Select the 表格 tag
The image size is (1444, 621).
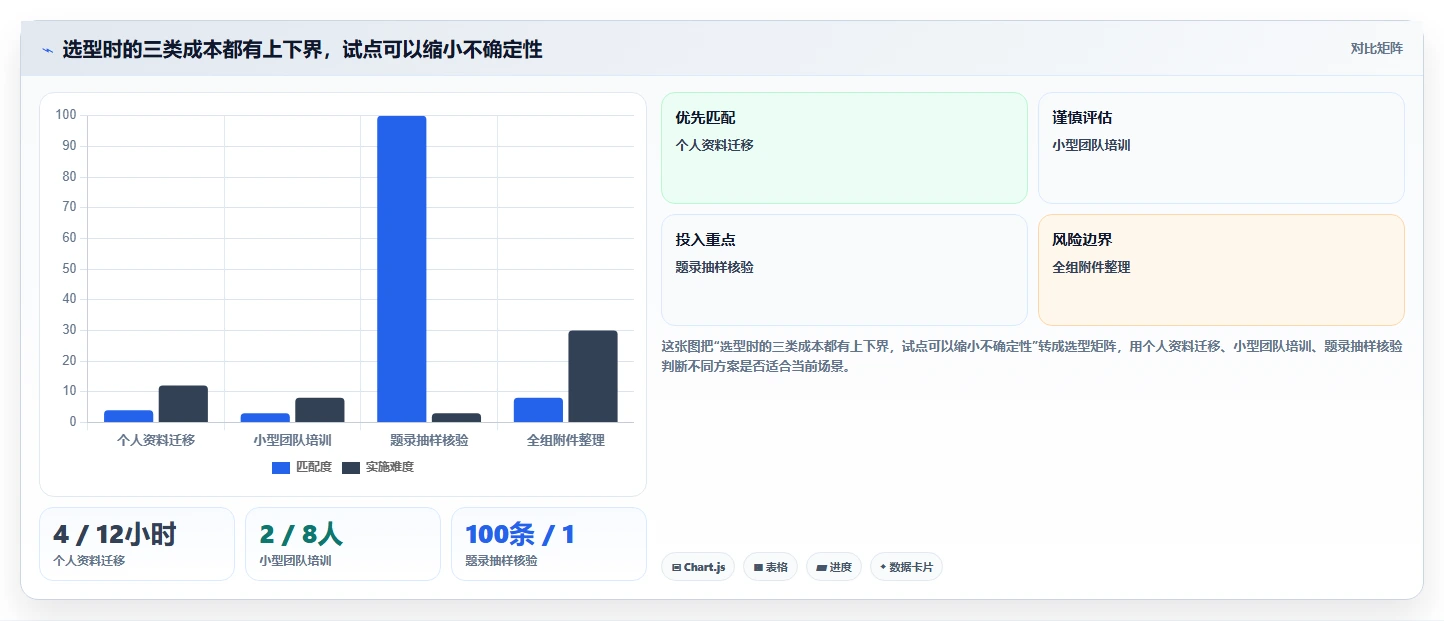[770, 567]
